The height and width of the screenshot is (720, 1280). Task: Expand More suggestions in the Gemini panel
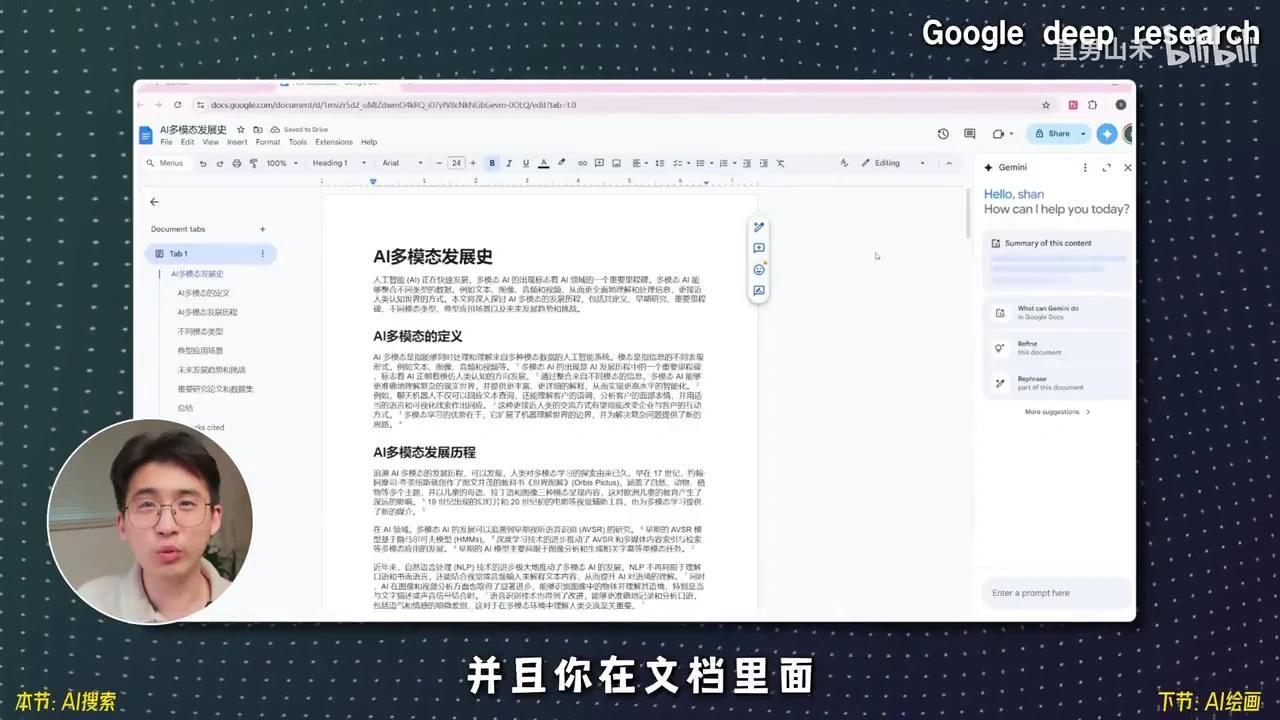[1057, 412]
